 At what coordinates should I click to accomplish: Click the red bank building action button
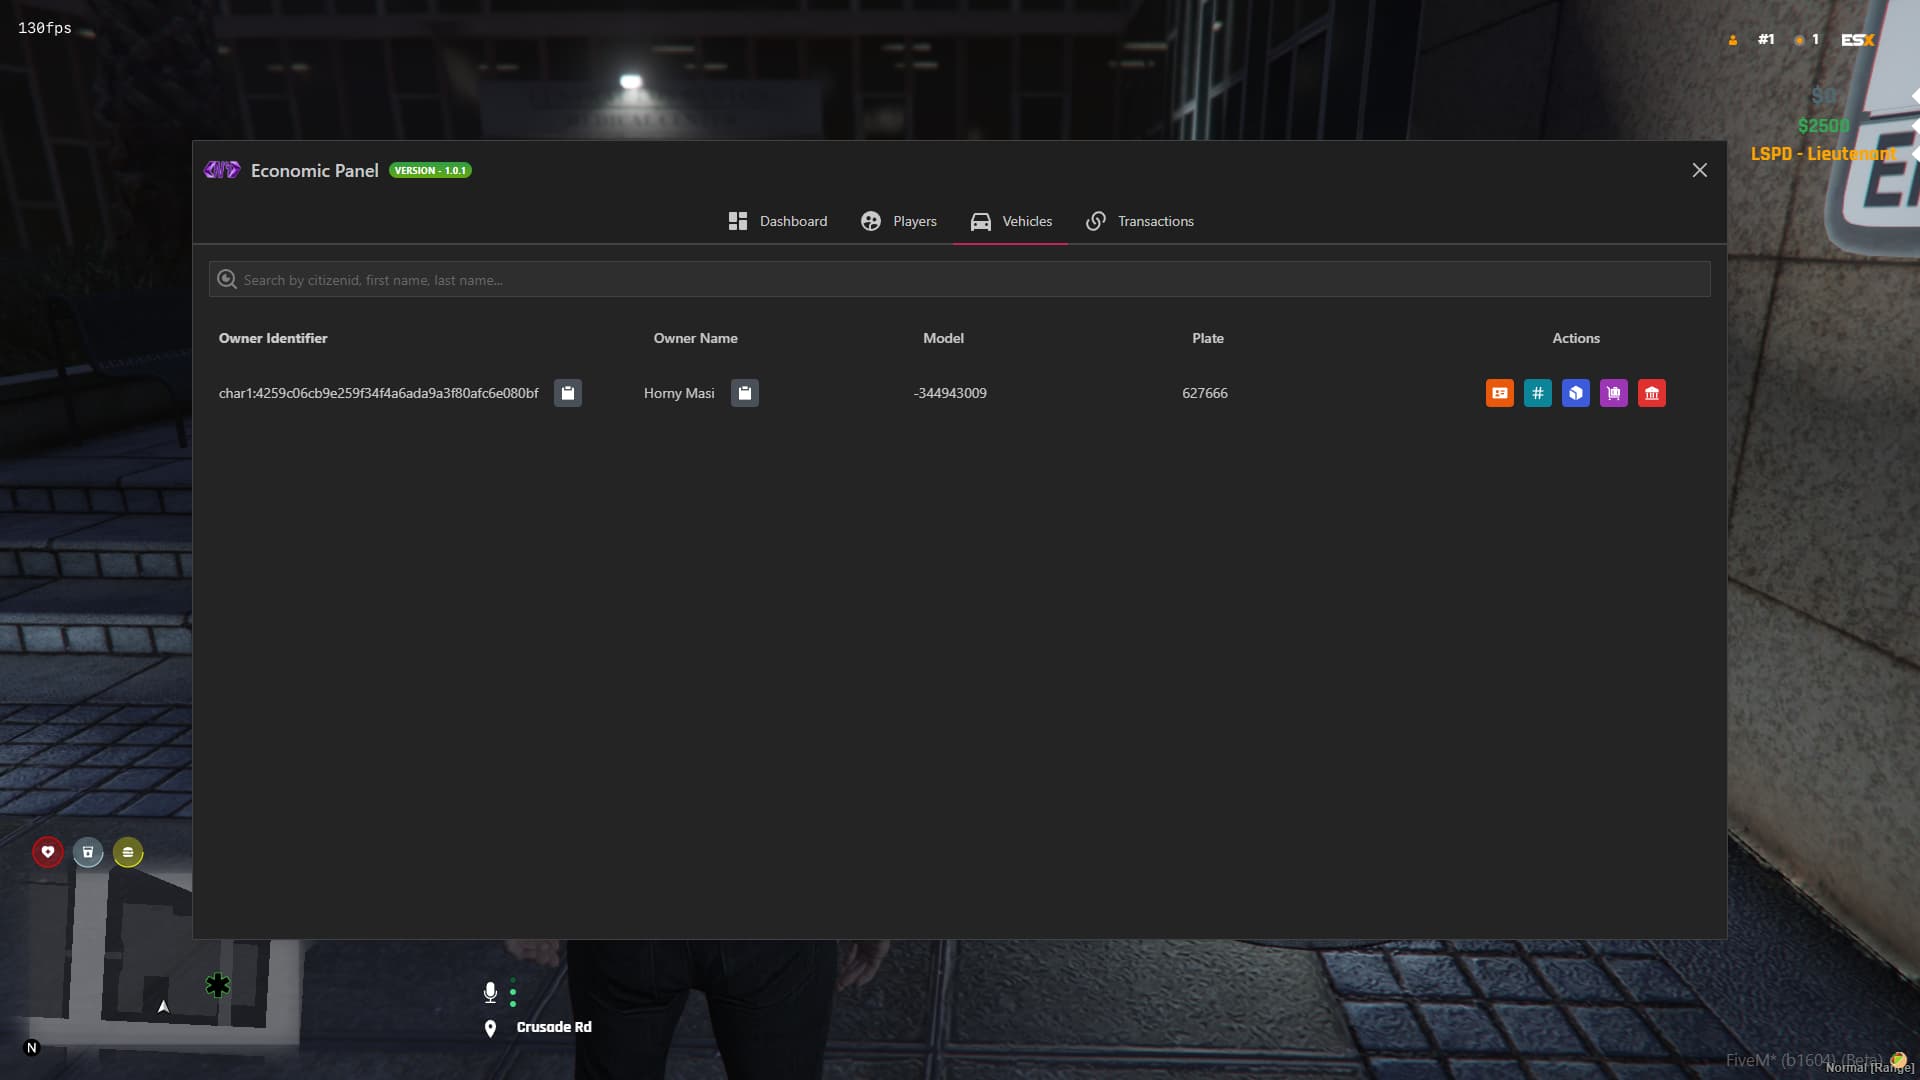tap(1651, 393)
